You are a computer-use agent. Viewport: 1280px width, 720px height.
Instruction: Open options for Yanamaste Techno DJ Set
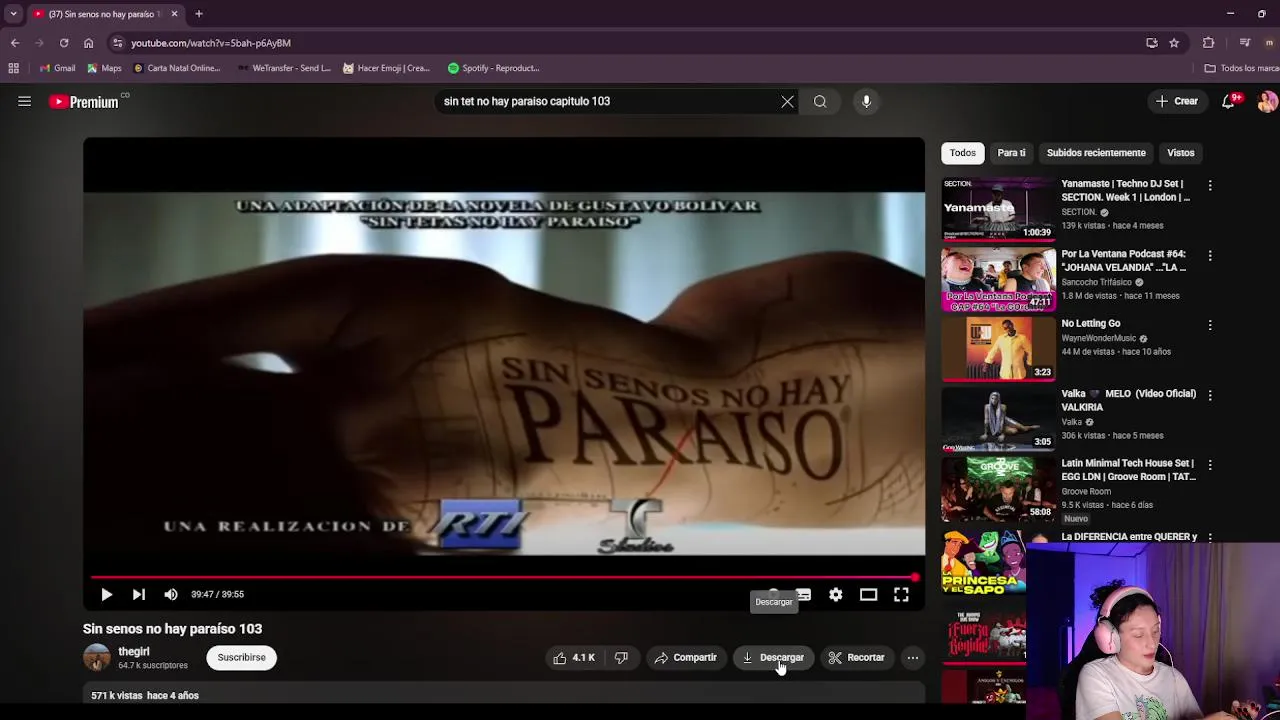[x=1210, y=186]
